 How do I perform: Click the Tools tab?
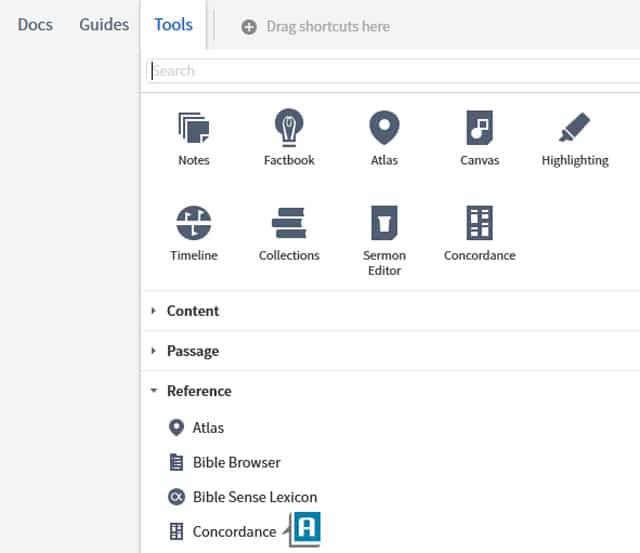(173, 25)
